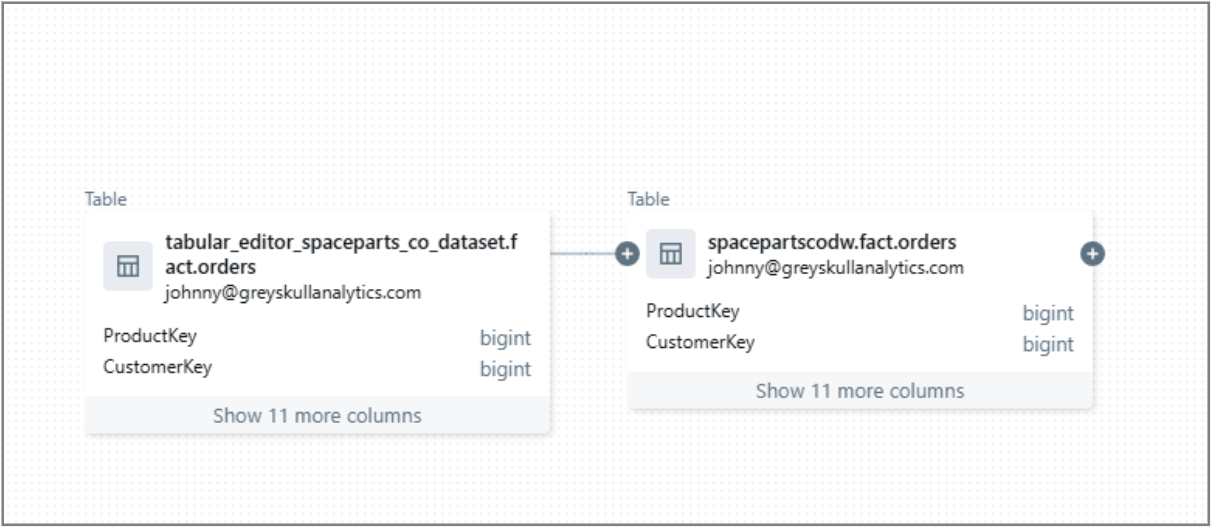Click the table icon on the tabular_editor_spaceparts_co_dataset card
Screen dimensions: 1212x528
click(x=128, y=266)
